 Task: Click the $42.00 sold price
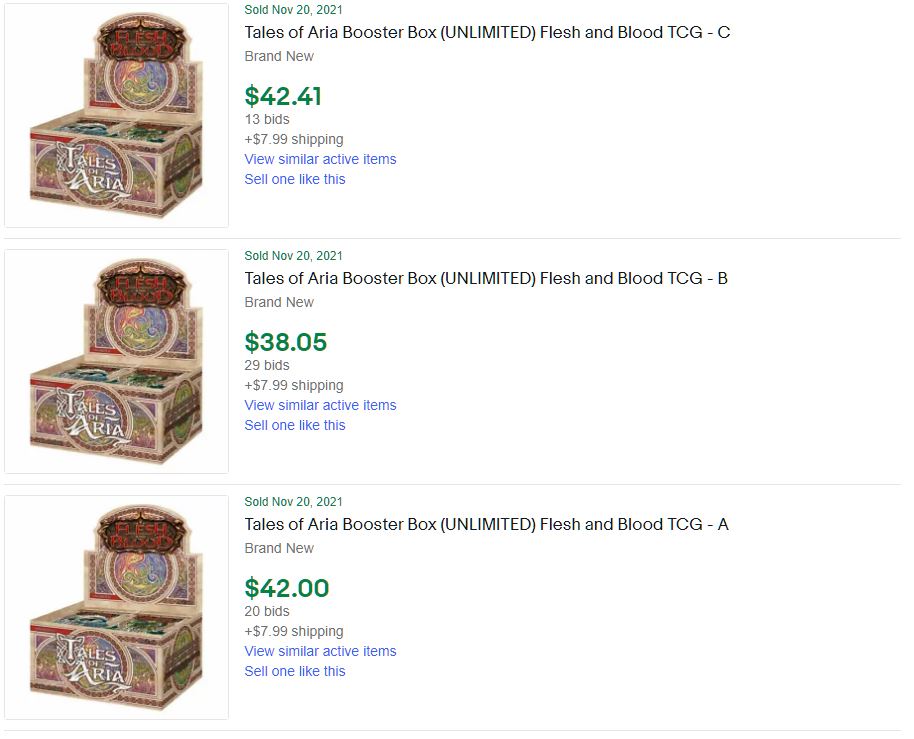pos(286,588)
